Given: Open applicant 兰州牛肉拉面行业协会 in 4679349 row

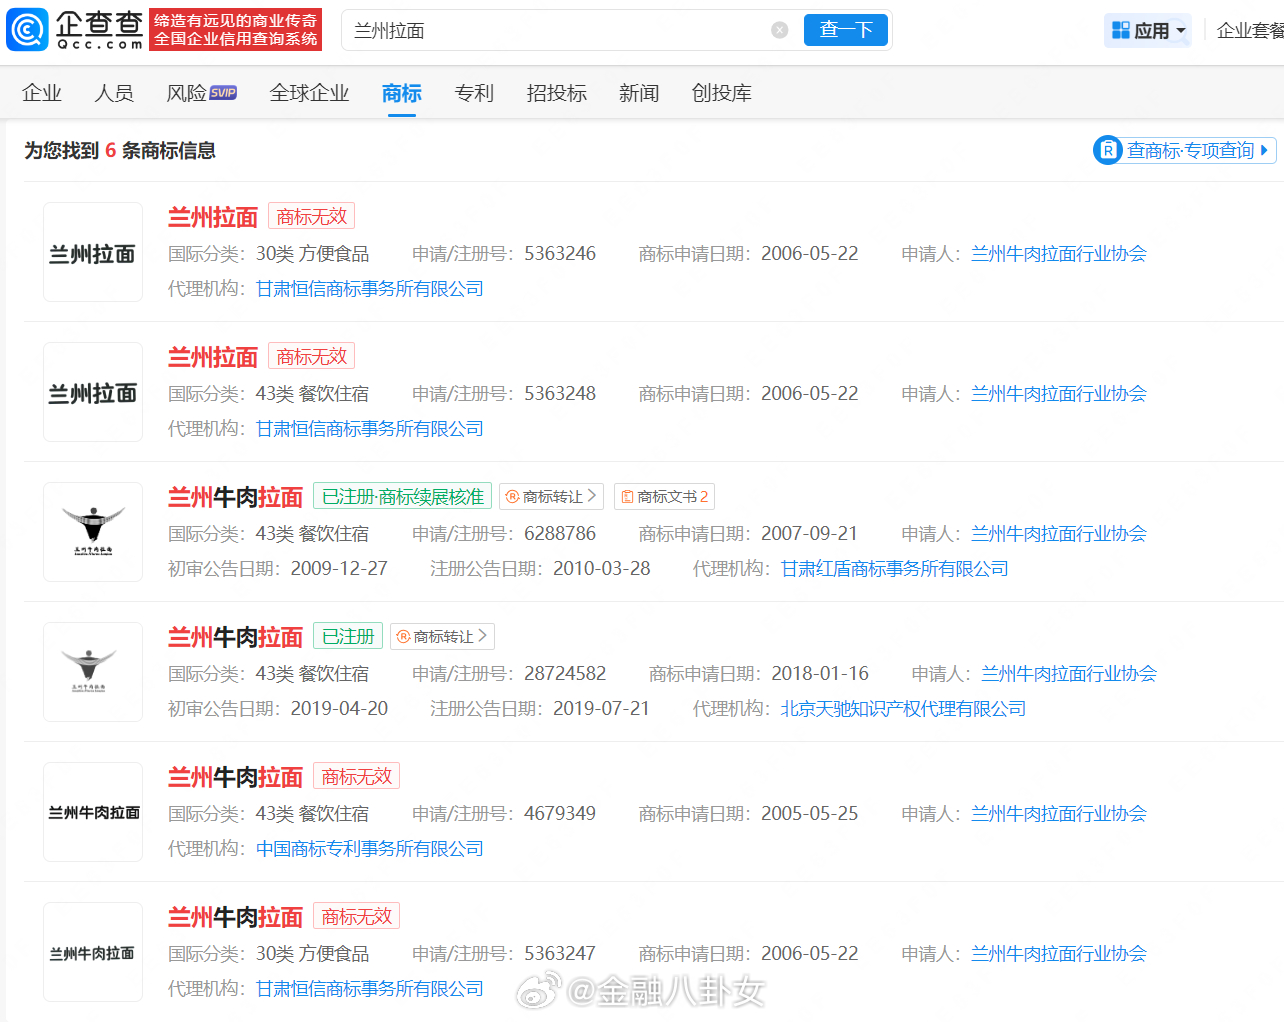Looking at the screenshot, I should (1059, 814).
